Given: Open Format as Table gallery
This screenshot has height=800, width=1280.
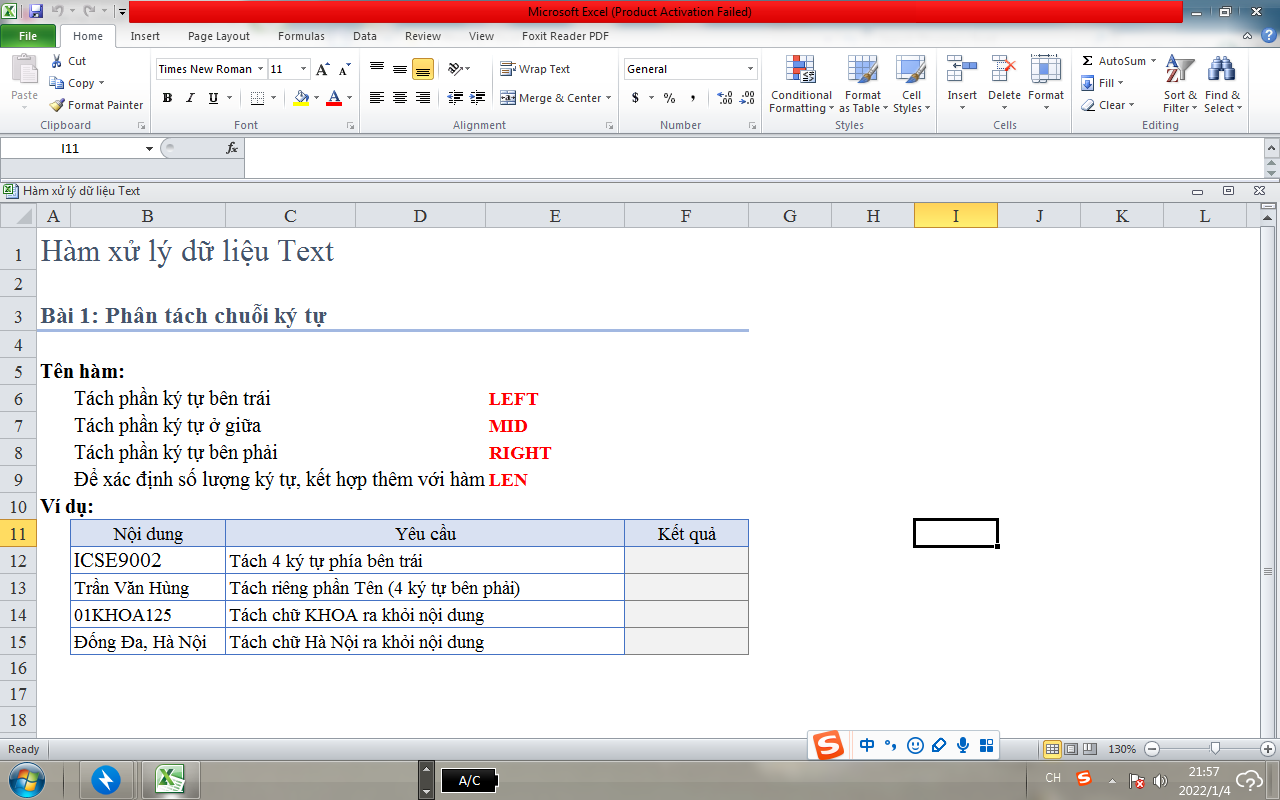Looking at the screenshot, I should pos(862,84).
